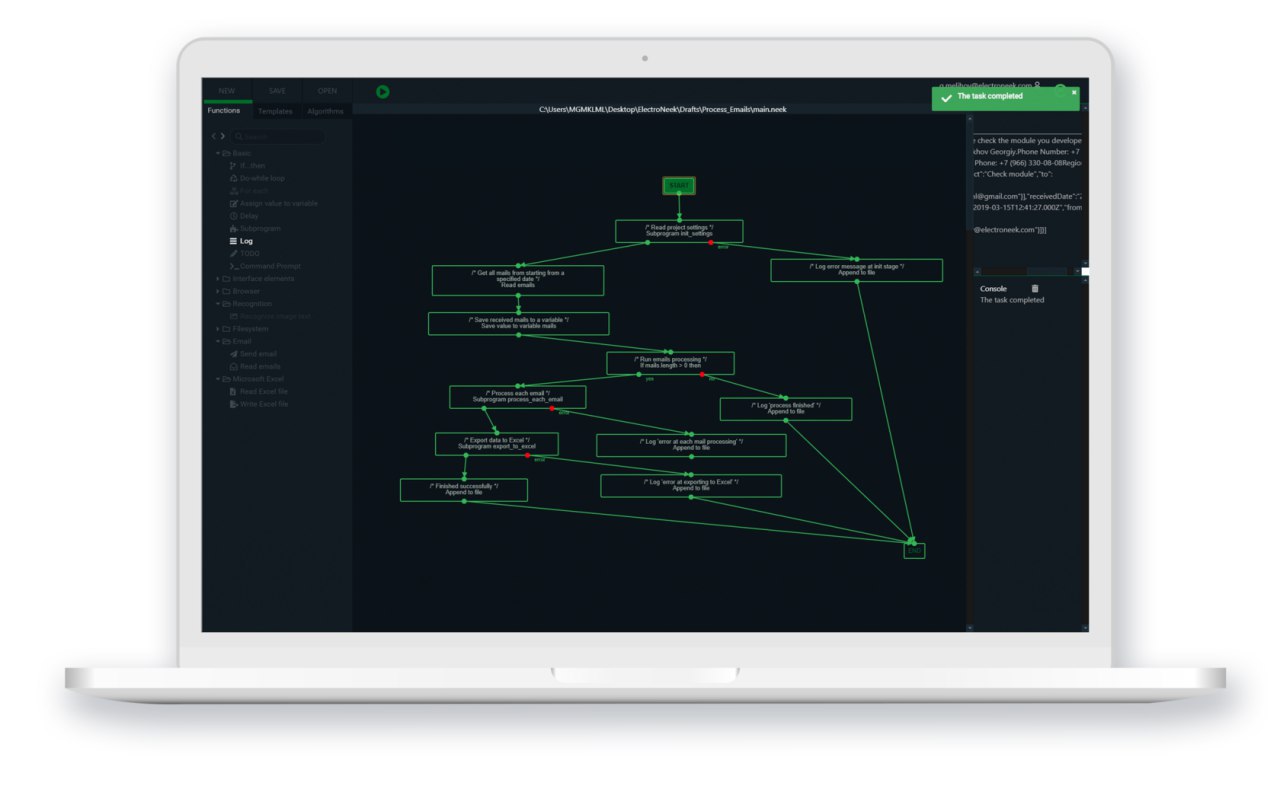Click the Console heading in the right panel
The width and height of the screenshot is (1280, 811).
click(993, 289)
